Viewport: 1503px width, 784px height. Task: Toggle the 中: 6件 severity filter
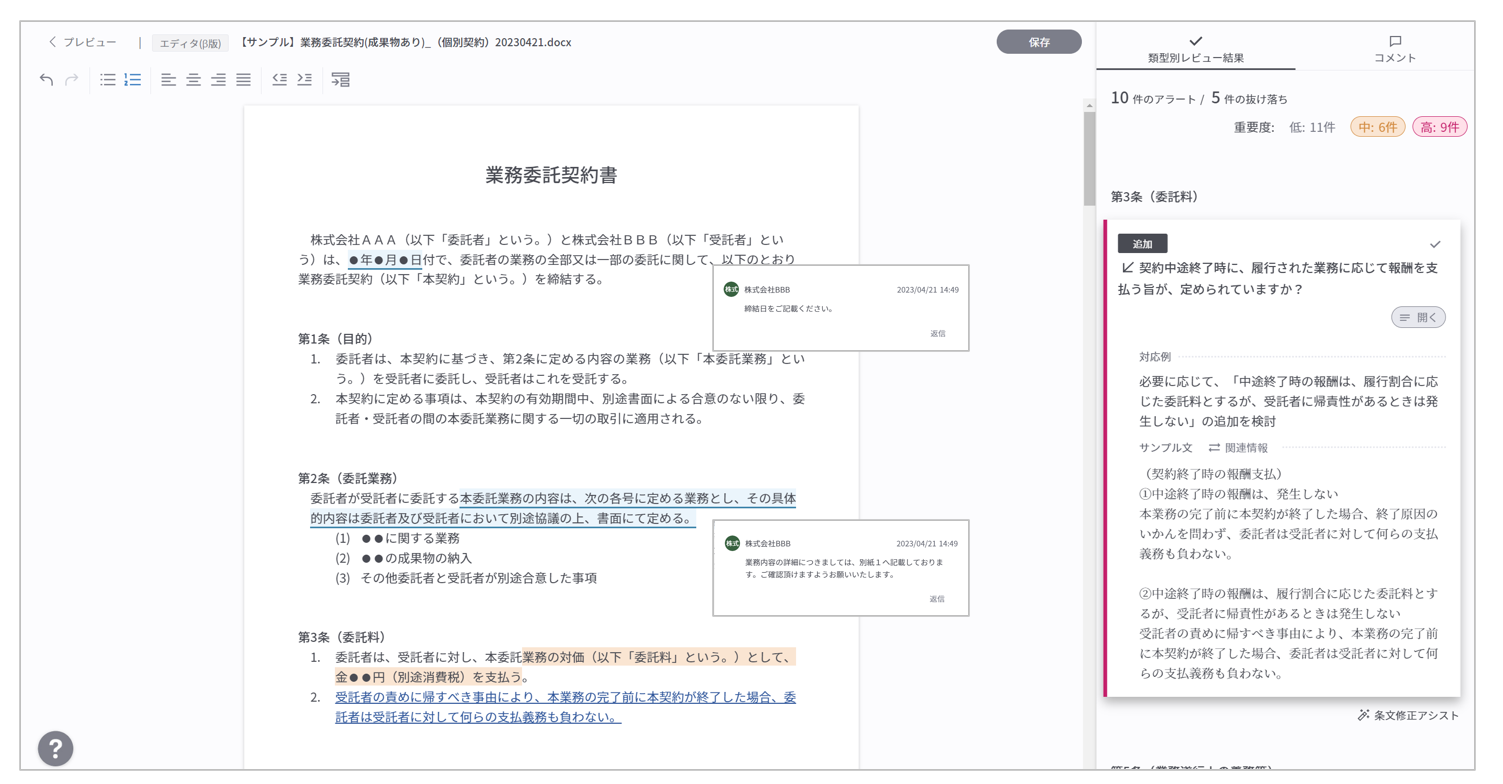pos(1377,127)
